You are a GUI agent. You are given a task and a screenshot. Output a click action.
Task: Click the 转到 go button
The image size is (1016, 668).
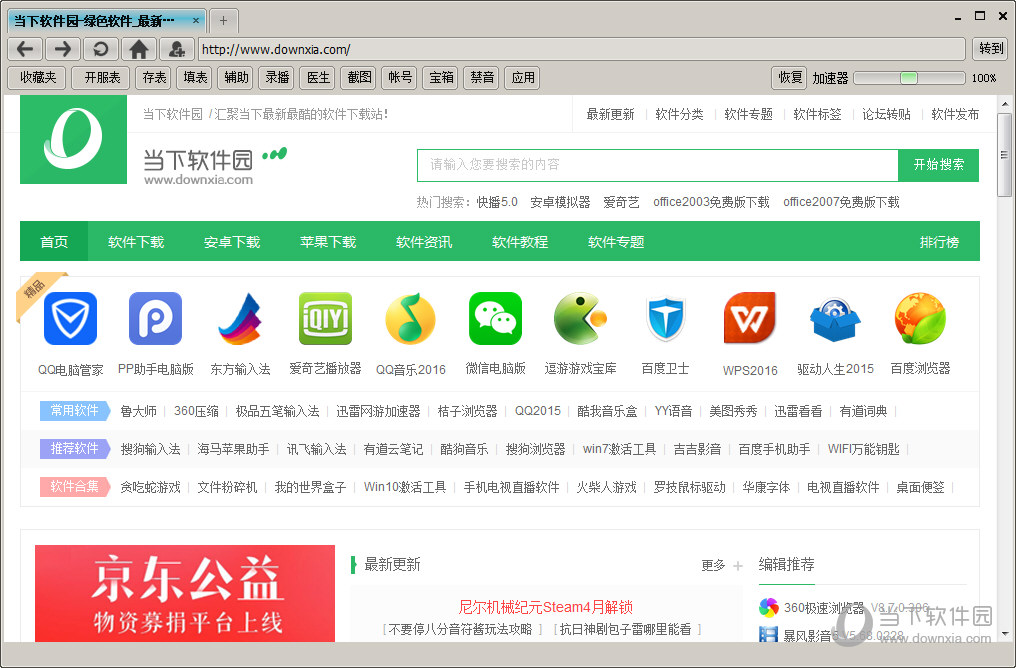point(989,48)
